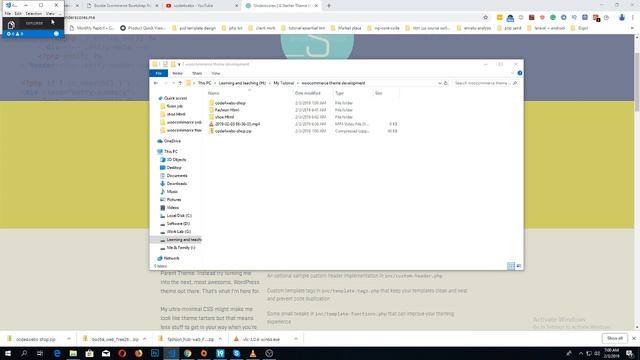
Task: Open File tab in File Explorer ribbon
Action: [x=158, y=73]
